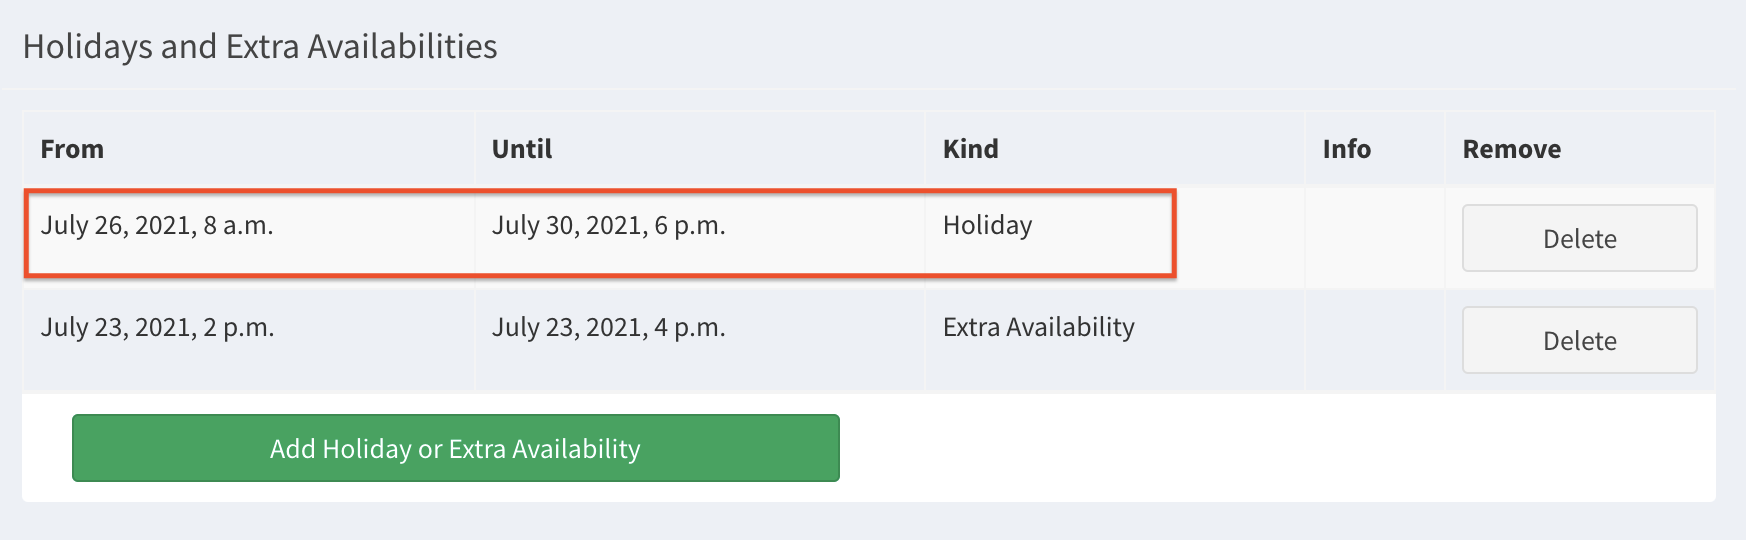Click the 'Holidays and Extra Availabilities' heading
This screenshot has width=1746, height=540.
click(x=260, y=47)
